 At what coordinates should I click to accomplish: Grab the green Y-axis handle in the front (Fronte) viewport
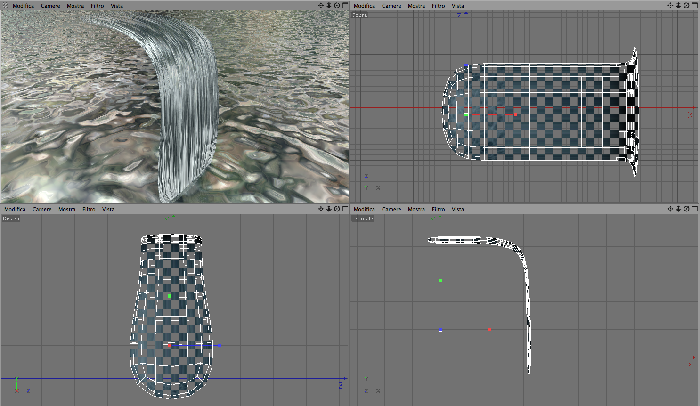pos(440,280)
